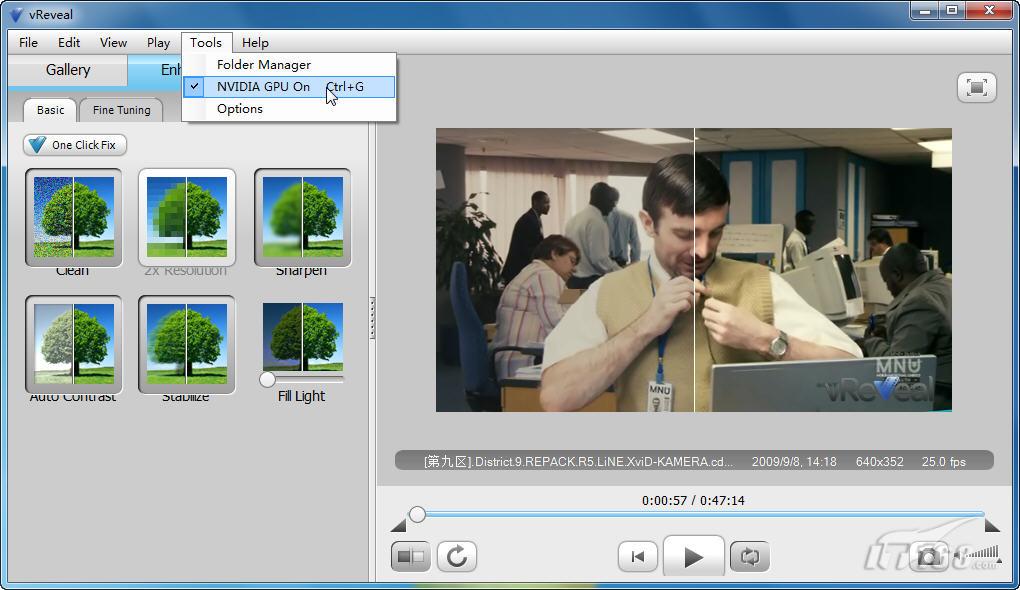Toggle the NVIDIA GPU On option
Viewport: 1020px width, 590px height.
pyautogui.click(x=289, y=87)
